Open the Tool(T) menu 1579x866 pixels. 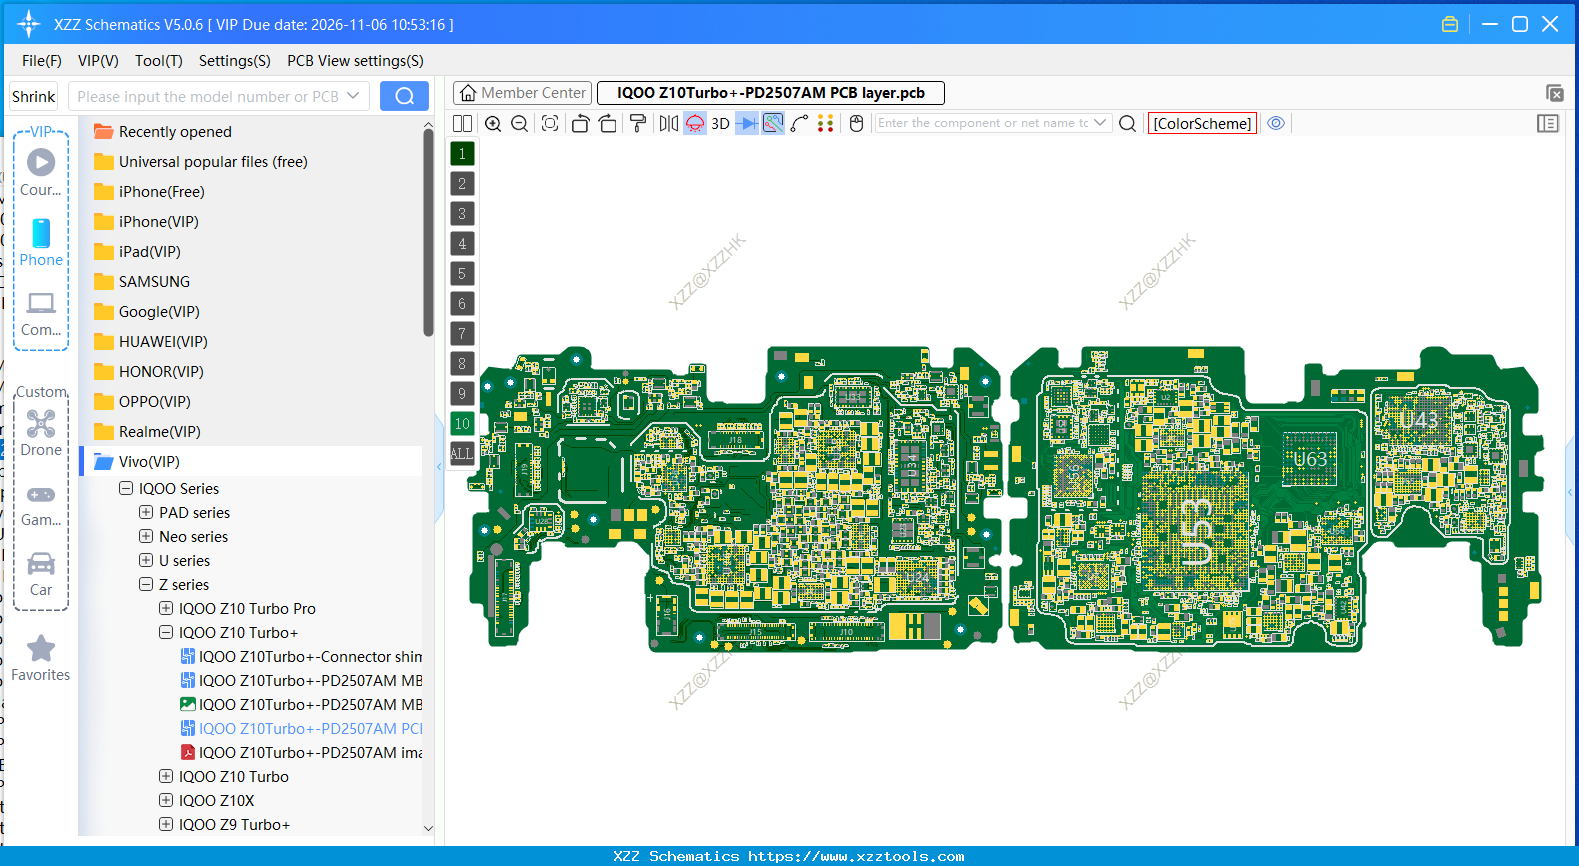pos(159,61)
